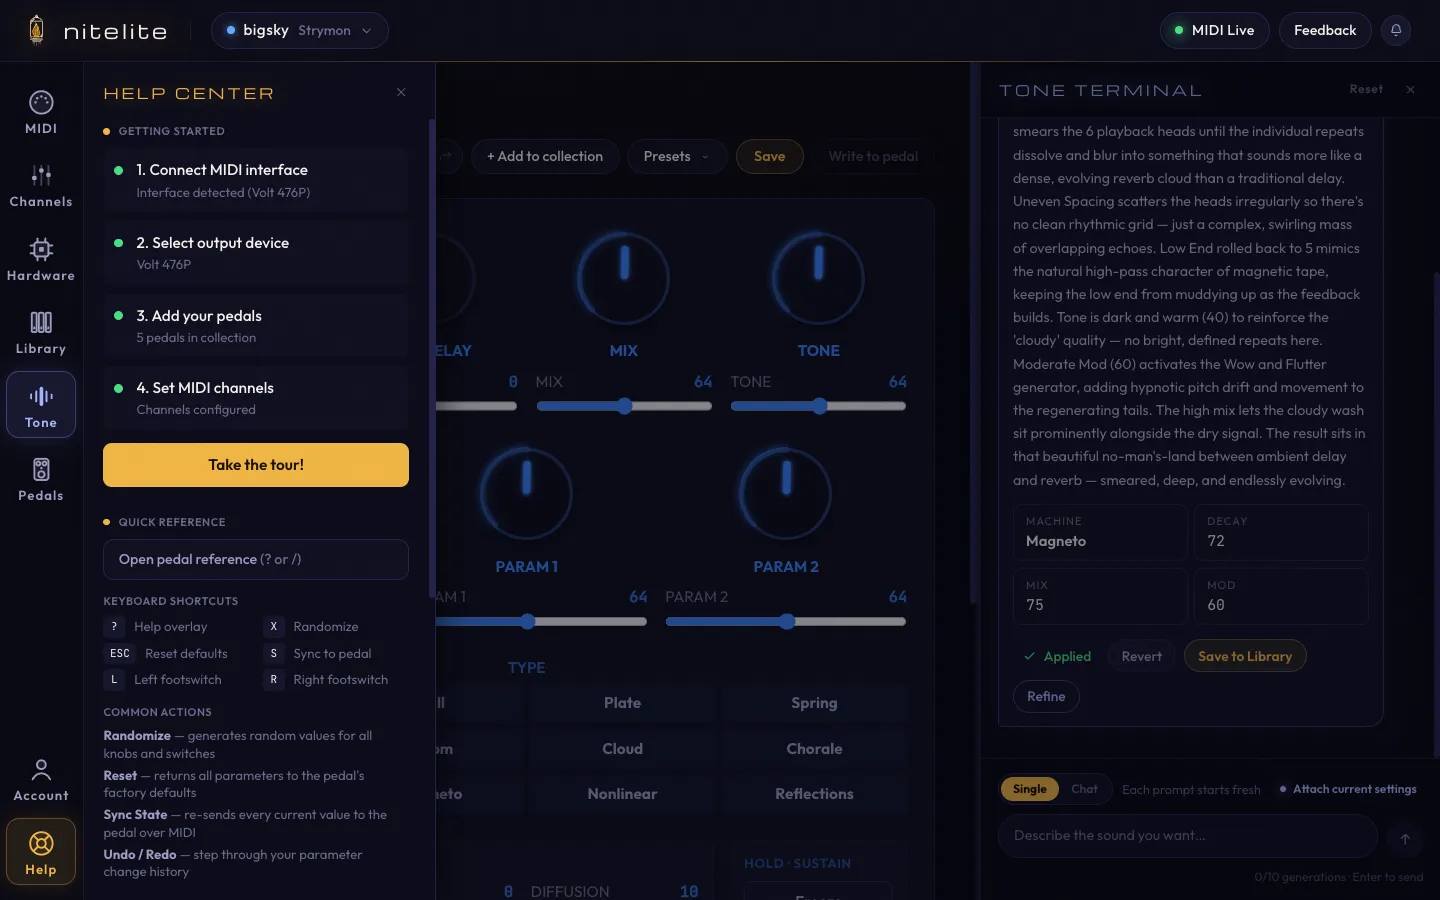Click the MACHINE Magneto value card
This screenshot has height=900, width=1440.
1100,532
